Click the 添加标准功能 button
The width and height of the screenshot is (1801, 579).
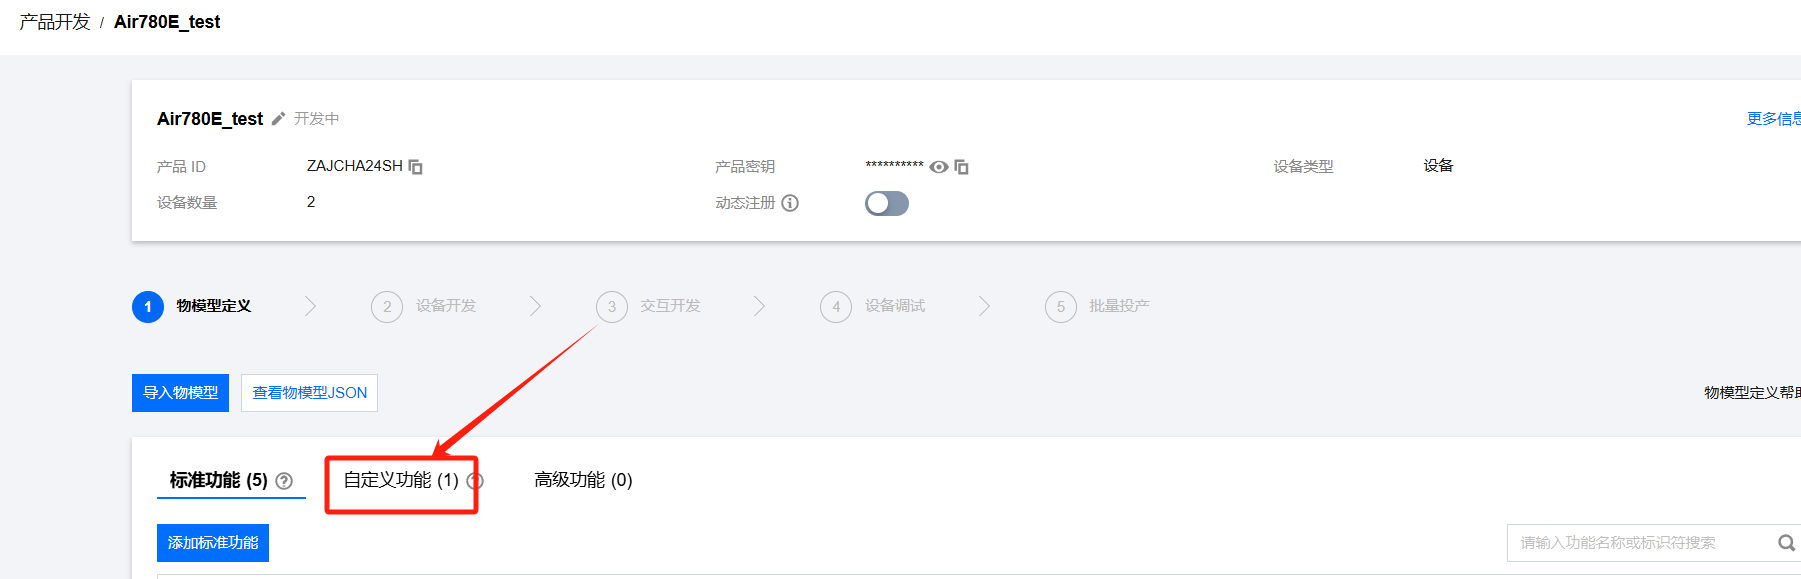click(x=213, y=543)
